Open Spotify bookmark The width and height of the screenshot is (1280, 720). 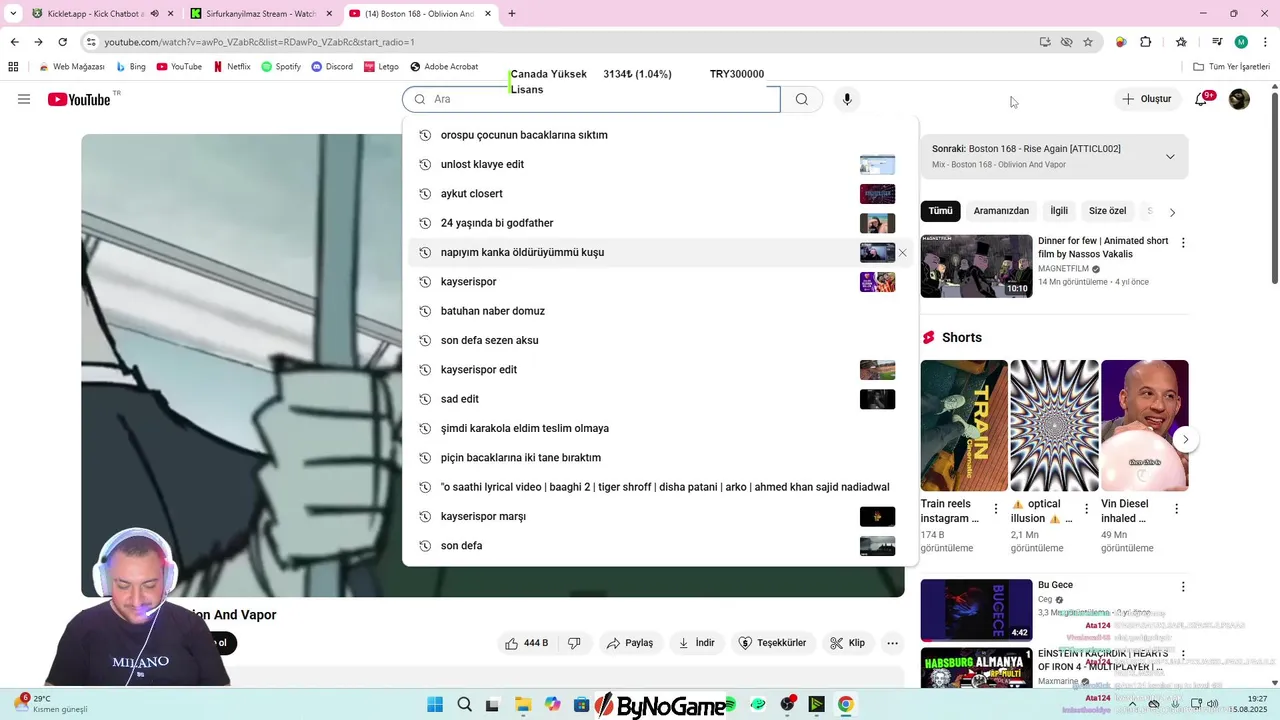281,67
